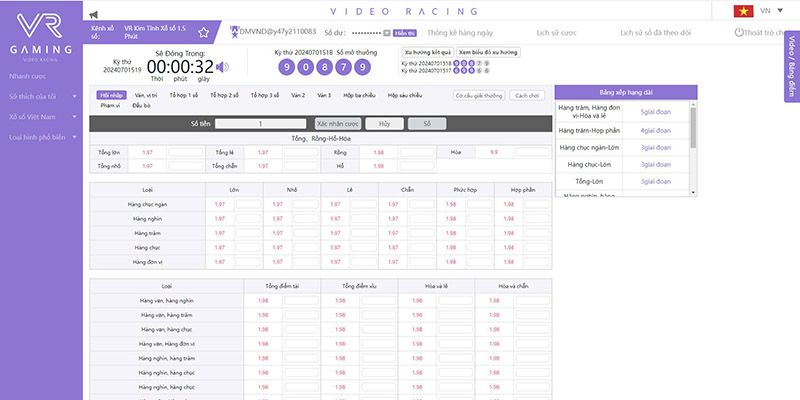Open the Video / Bảng điểm side tab

click(792, 66)
